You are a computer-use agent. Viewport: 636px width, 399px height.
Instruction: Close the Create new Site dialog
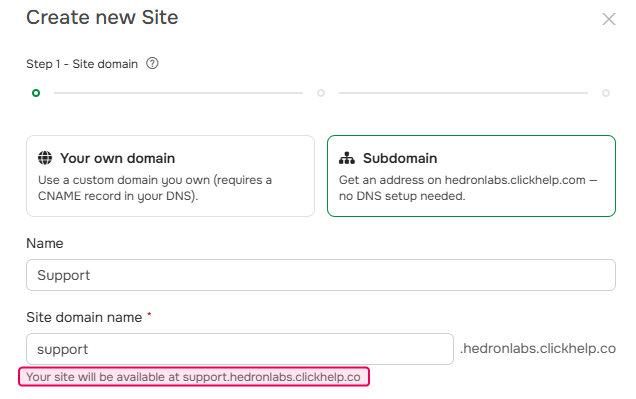pos(608,19)
